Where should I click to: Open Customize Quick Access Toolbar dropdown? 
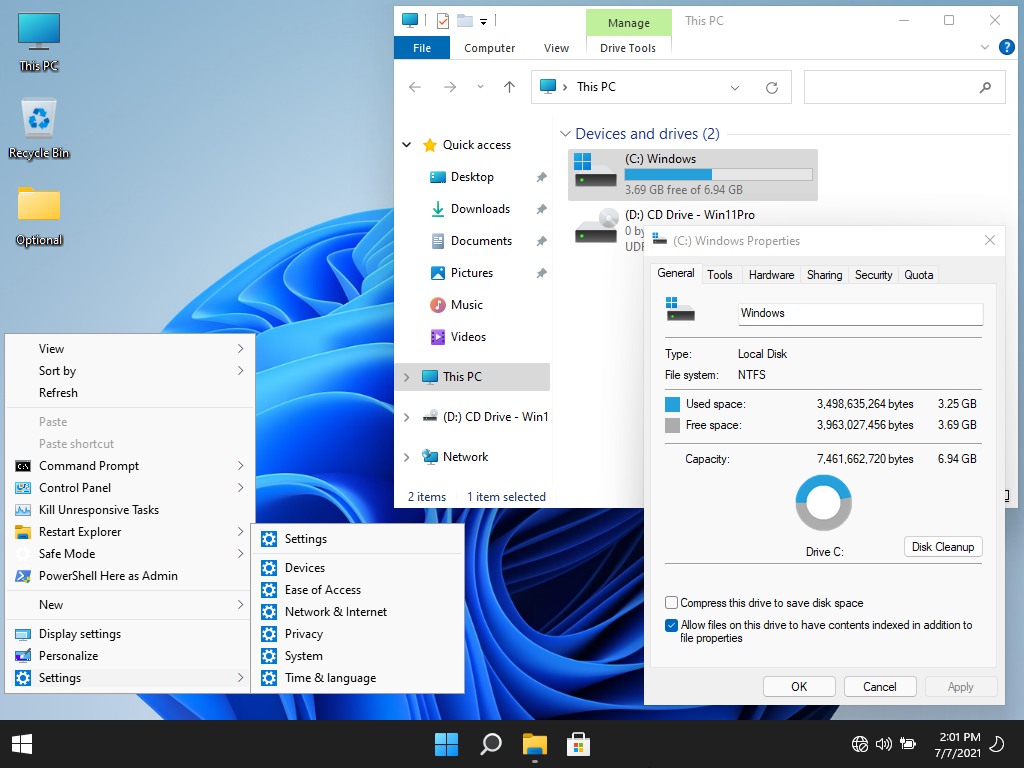(483, 22)
